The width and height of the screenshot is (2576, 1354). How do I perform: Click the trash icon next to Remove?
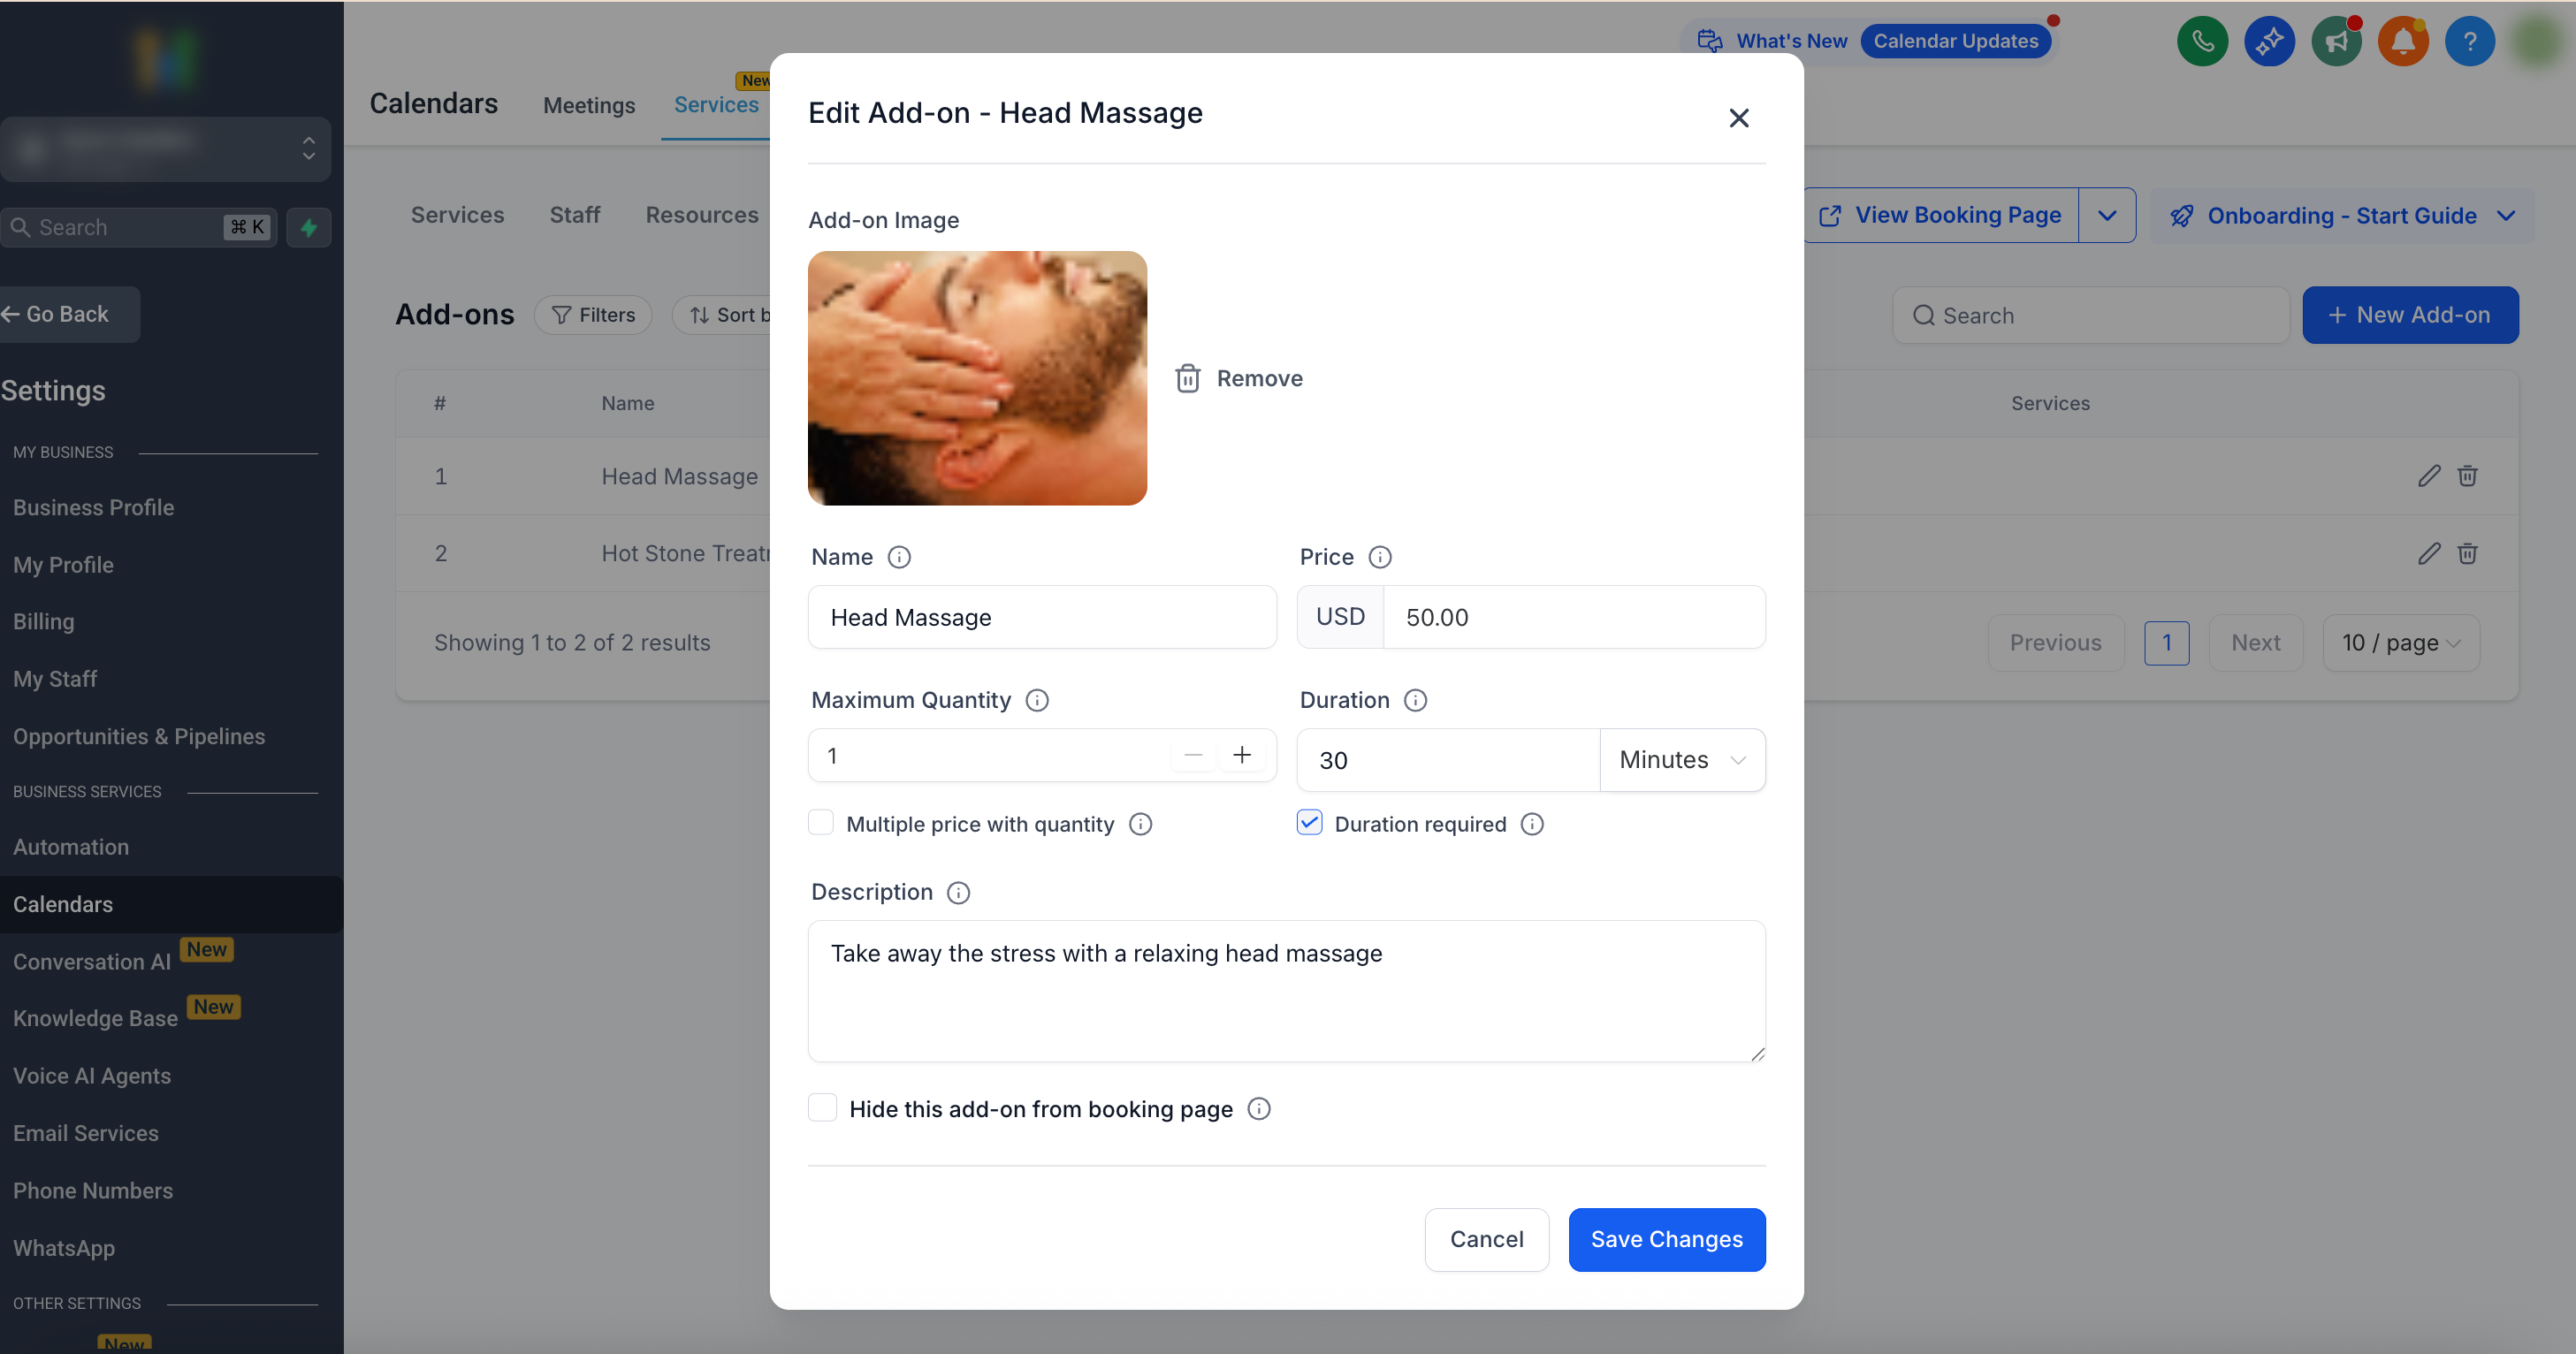coord(1187,378)
